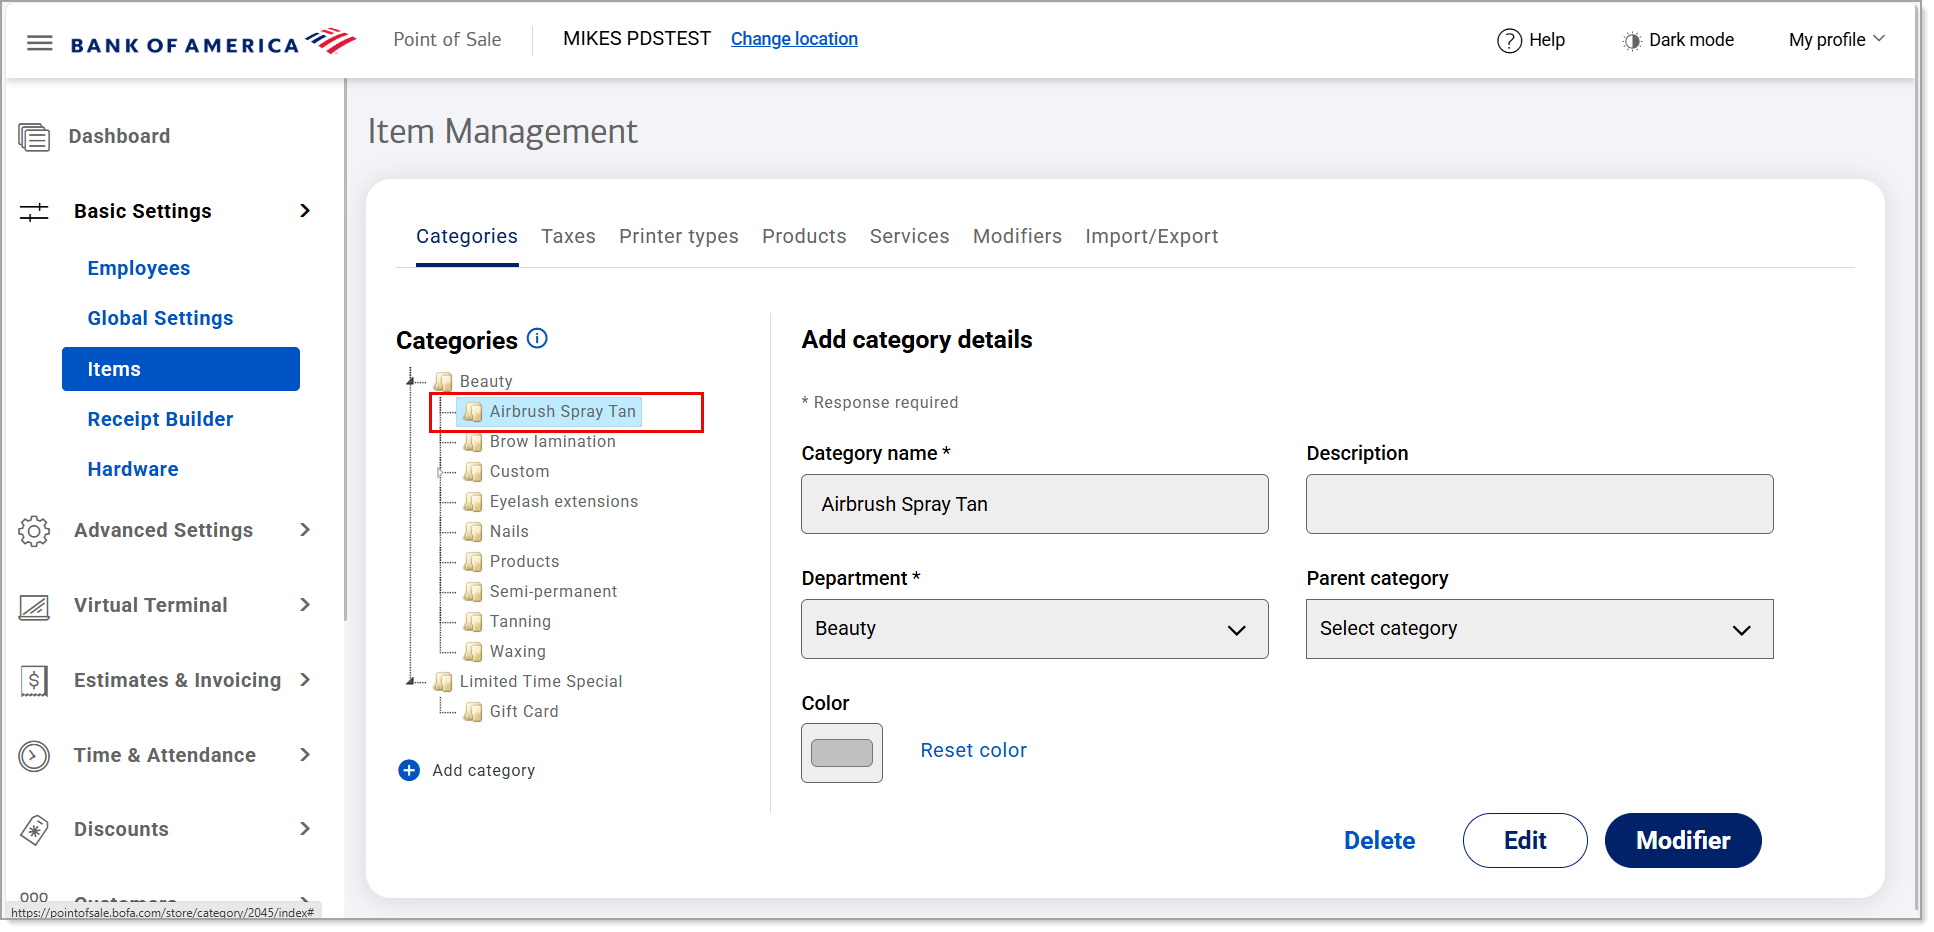Open Employees in the sidebar
Screen dimensions: 1934x932
pyautogui.click(x=138, y=268)
